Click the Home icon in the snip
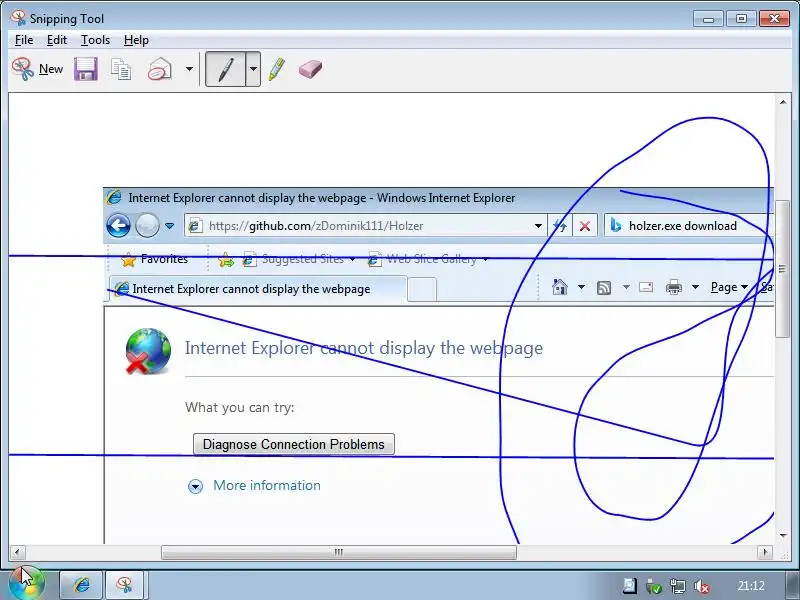 click(x=560, y=287)
